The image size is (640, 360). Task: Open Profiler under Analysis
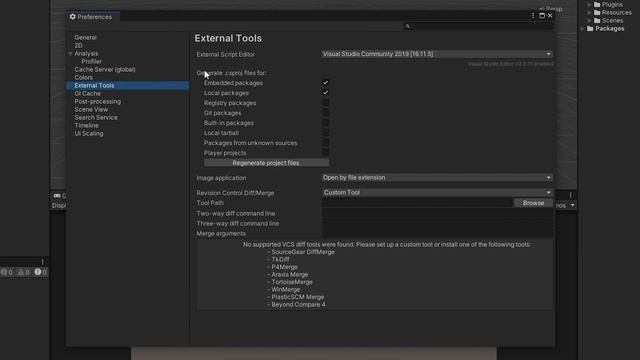pyautogui.click(x=91, y=61)
